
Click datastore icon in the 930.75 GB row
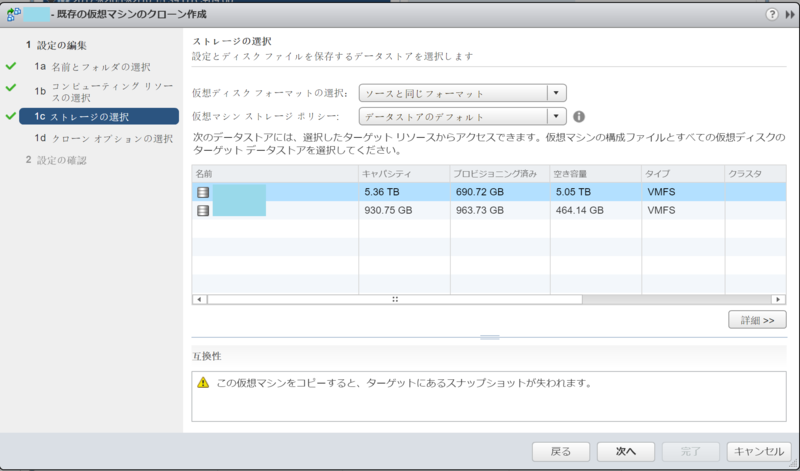(x=203, y=210)
